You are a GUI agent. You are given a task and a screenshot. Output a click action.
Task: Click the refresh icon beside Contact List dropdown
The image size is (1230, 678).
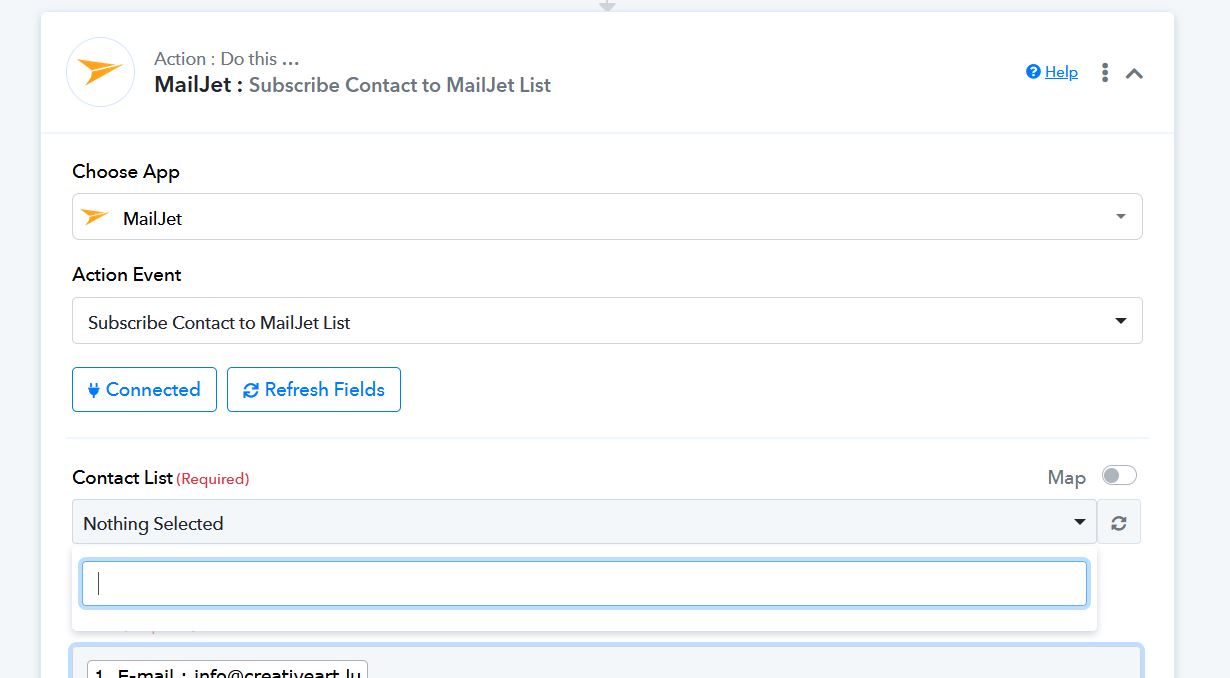1119,522
